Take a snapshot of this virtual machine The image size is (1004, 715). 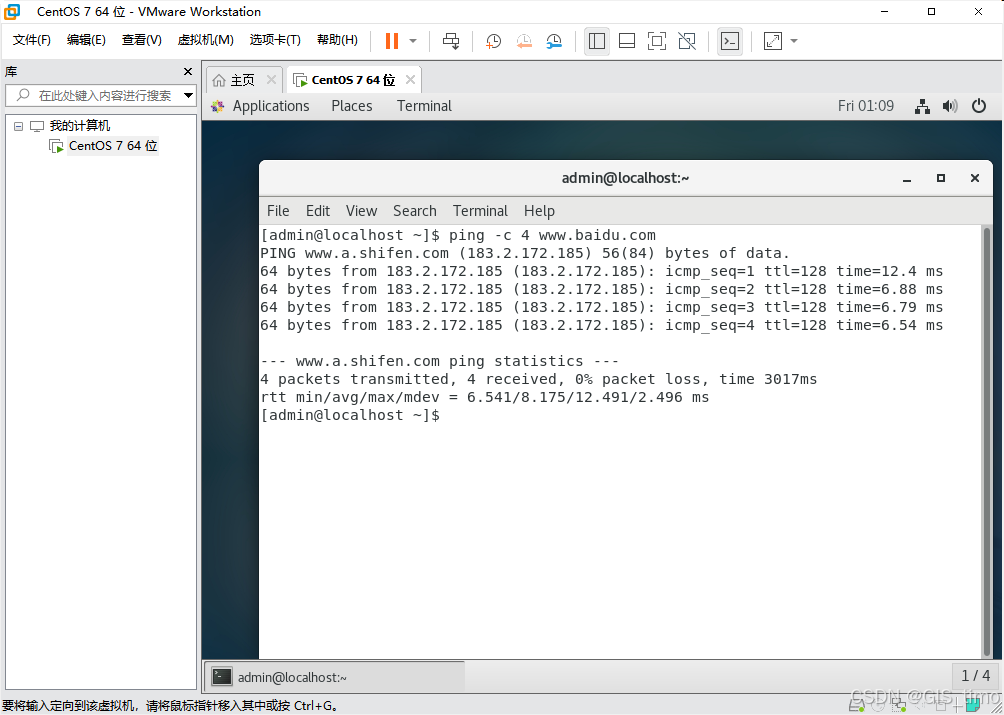pyautogui.click(x=493, y=41)
